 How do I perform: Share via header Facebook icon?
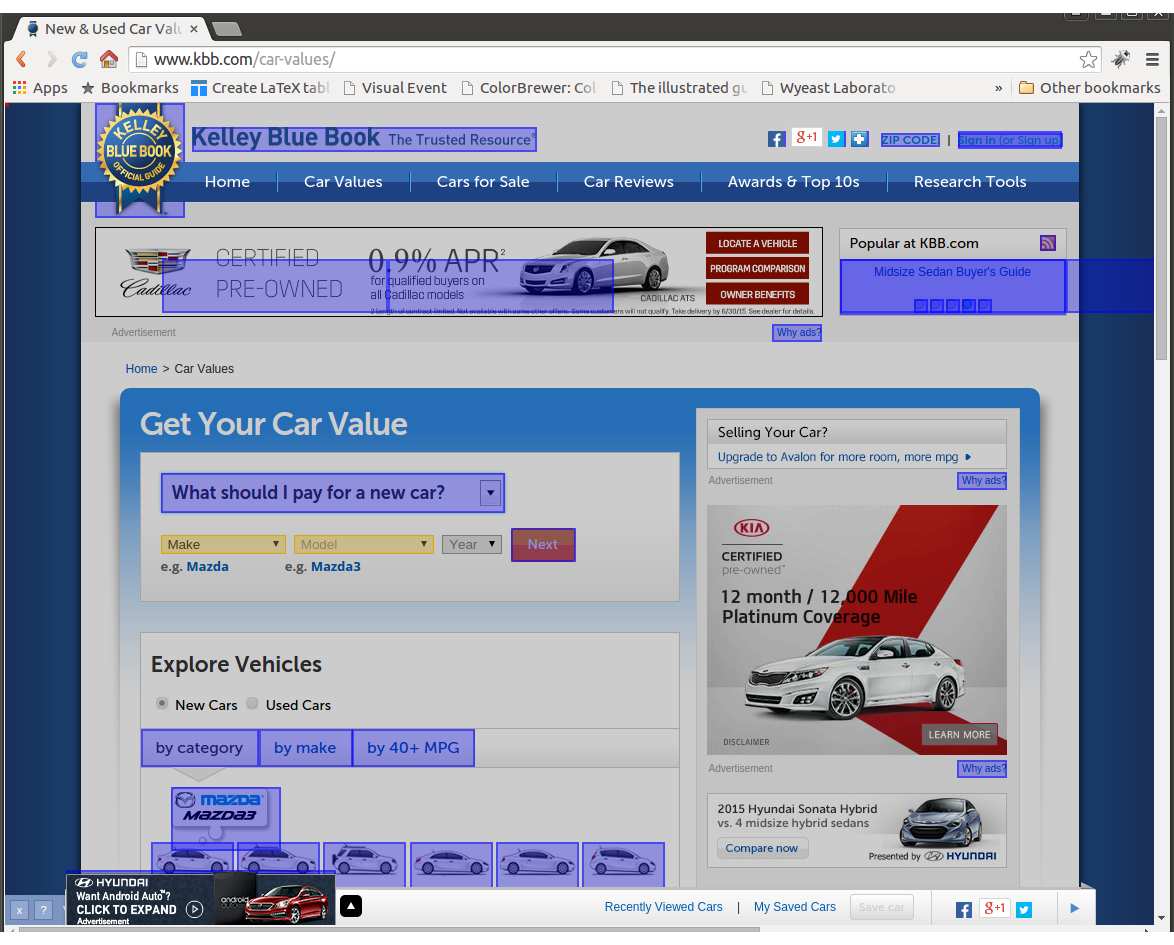tap(776, 139)
